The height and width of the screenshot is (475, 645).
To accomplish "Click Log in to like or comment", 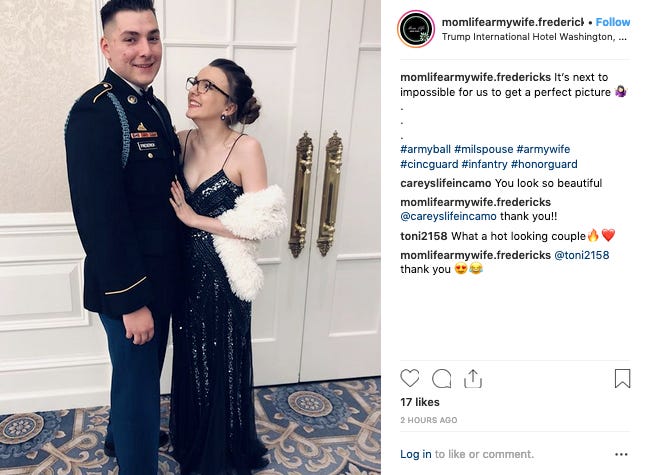I will (415, 454).
